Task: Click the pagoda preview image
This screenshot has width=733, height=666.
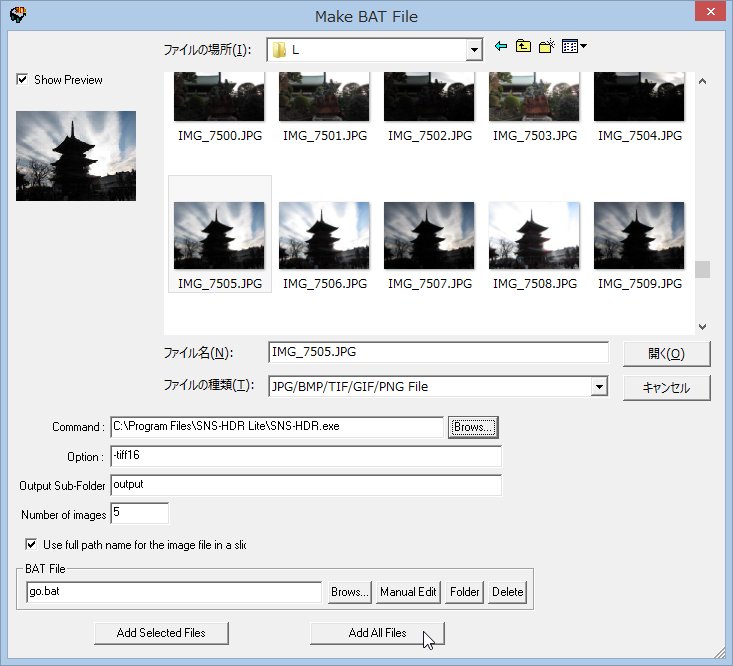Action: coord(76,156)
